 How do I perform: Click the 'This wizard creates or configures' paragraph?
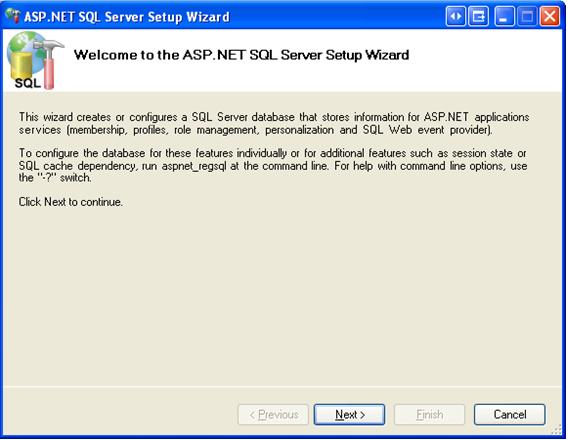[274, 123]
